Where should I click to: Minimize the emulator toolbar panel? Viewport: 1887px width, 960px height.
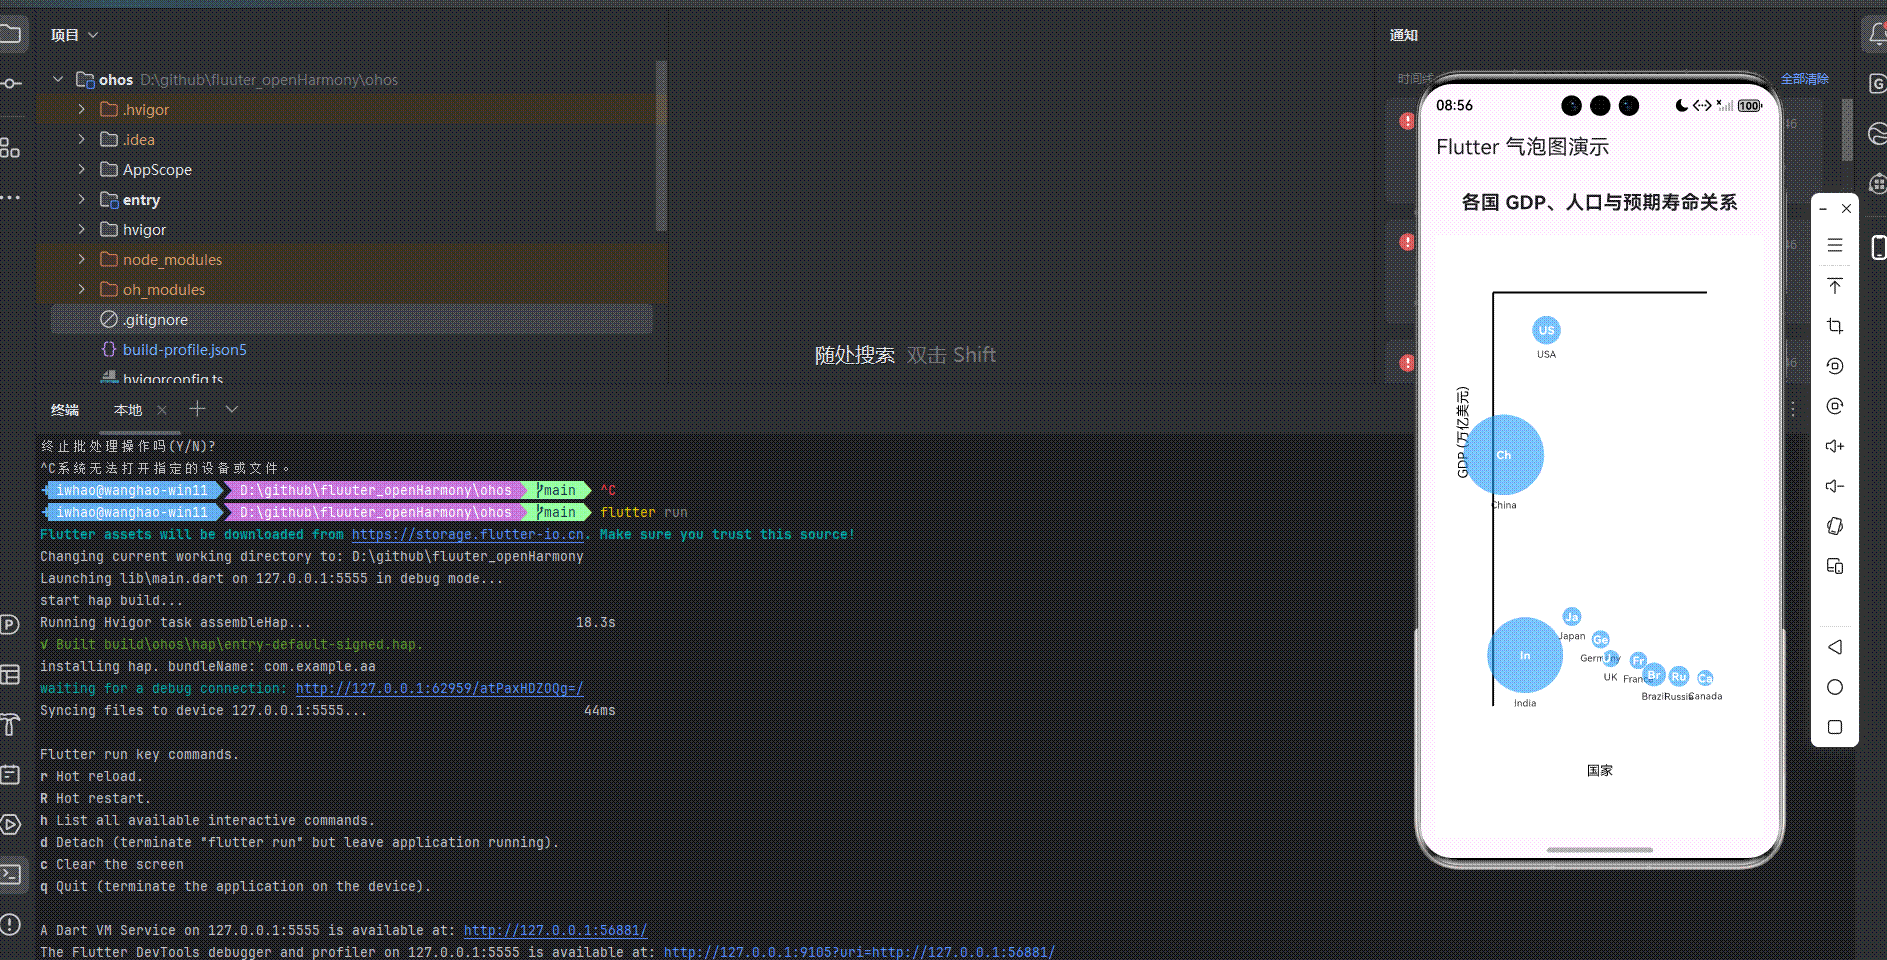pos(1823,209)
